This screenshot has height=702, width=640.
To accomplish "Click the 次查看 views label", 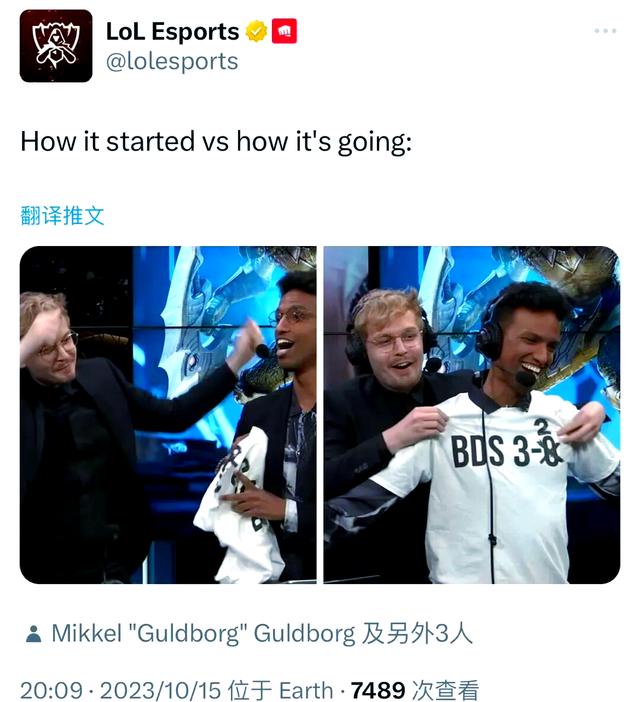I will click(445, 690).
